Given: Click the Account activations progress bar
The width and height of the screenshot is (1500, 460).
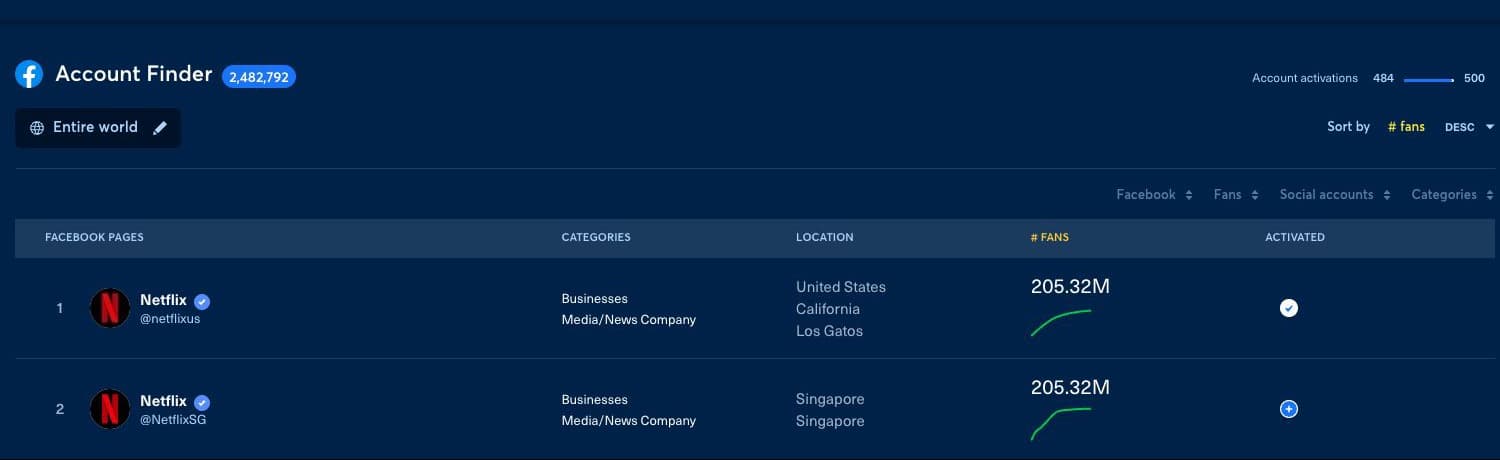Looking at the screenshot, I should [x=1429, y=78].
